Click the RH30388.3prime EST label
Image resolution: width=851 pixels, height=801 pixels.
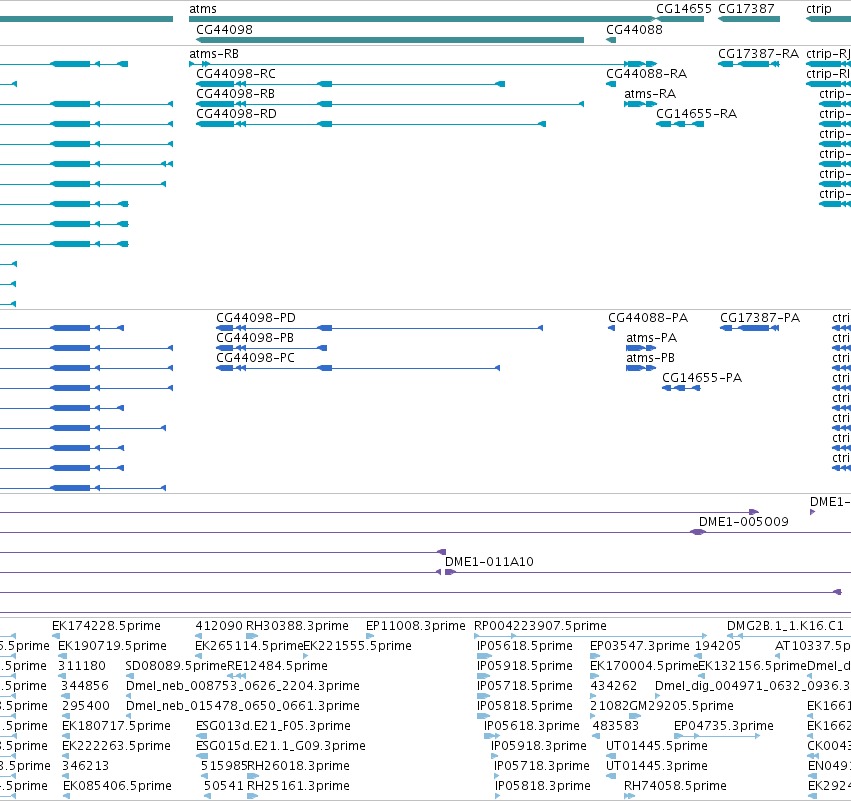coord(297,626)
